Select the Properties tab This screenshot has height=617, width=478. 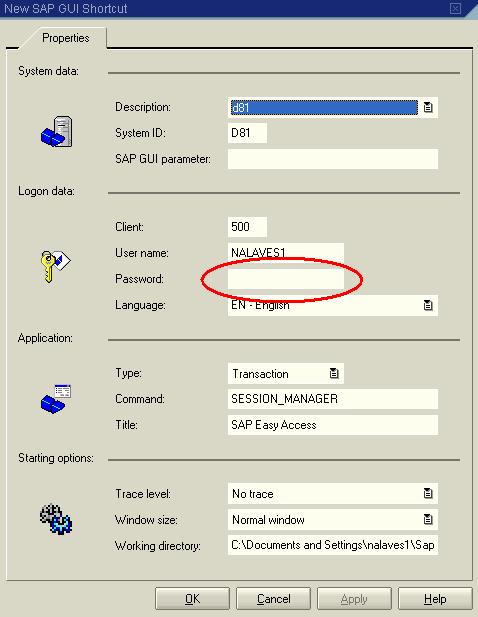pos(66,38)
